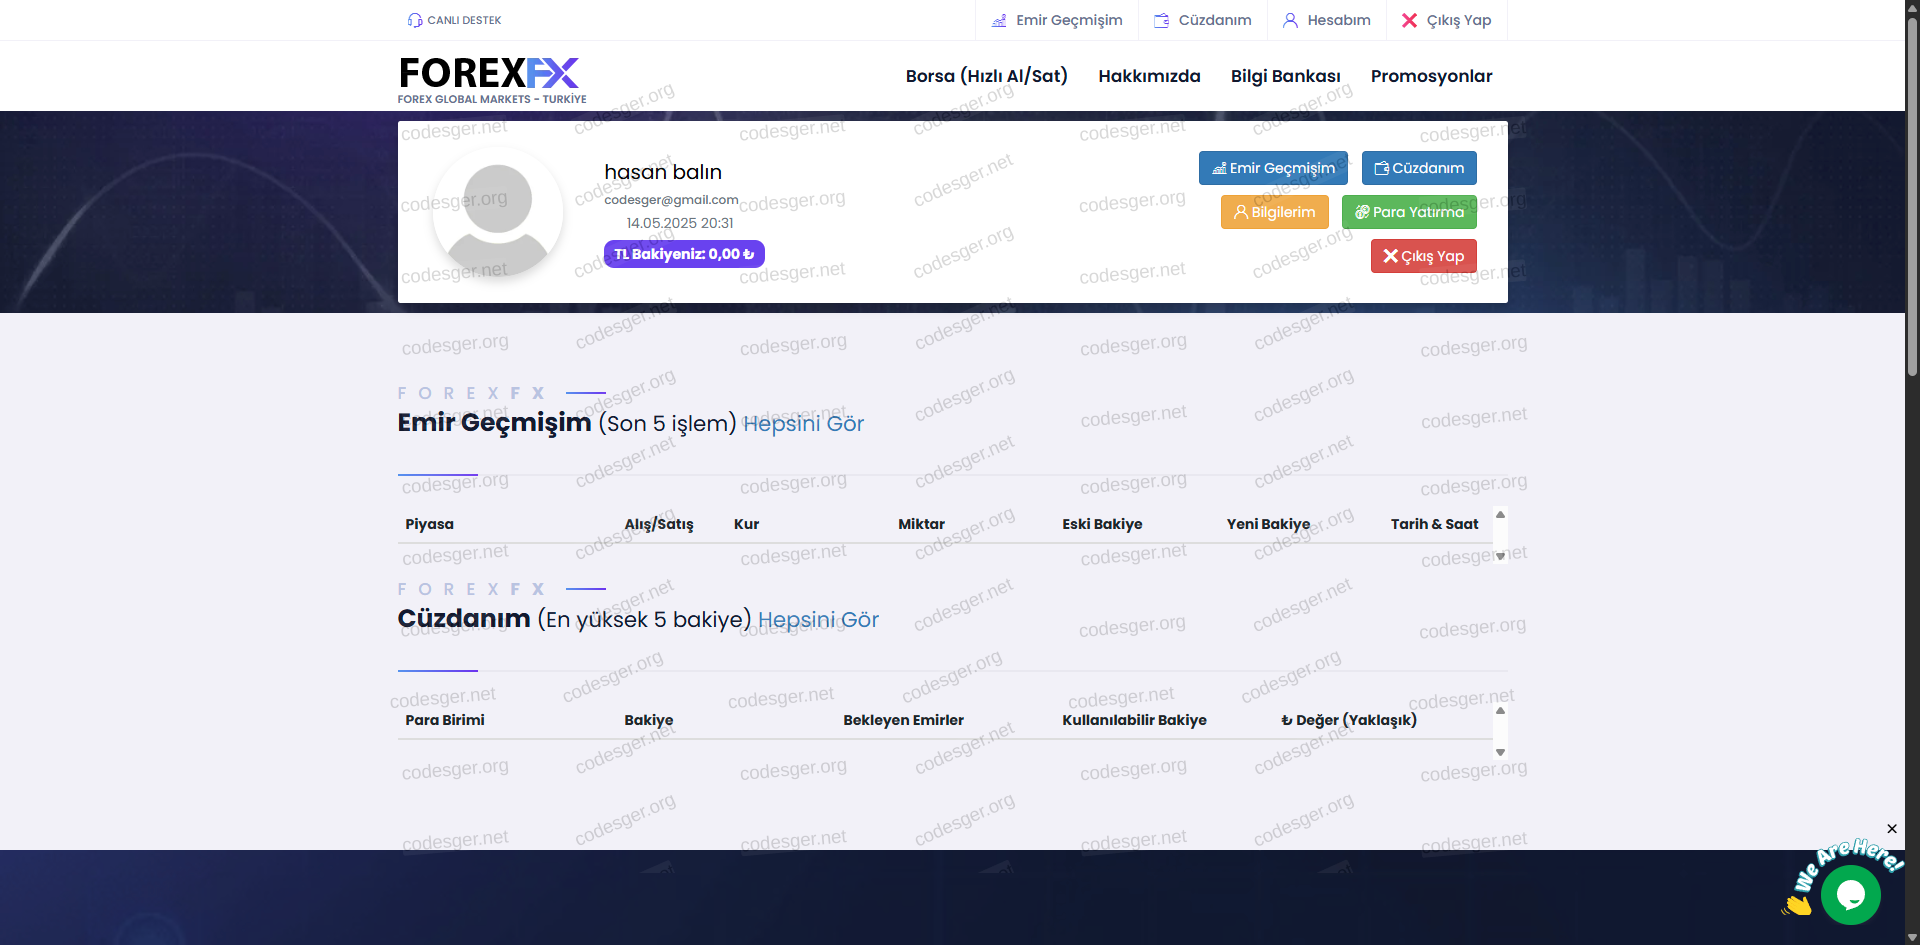
Task: Click the user profile avatar picture
Action: [497, 214]
